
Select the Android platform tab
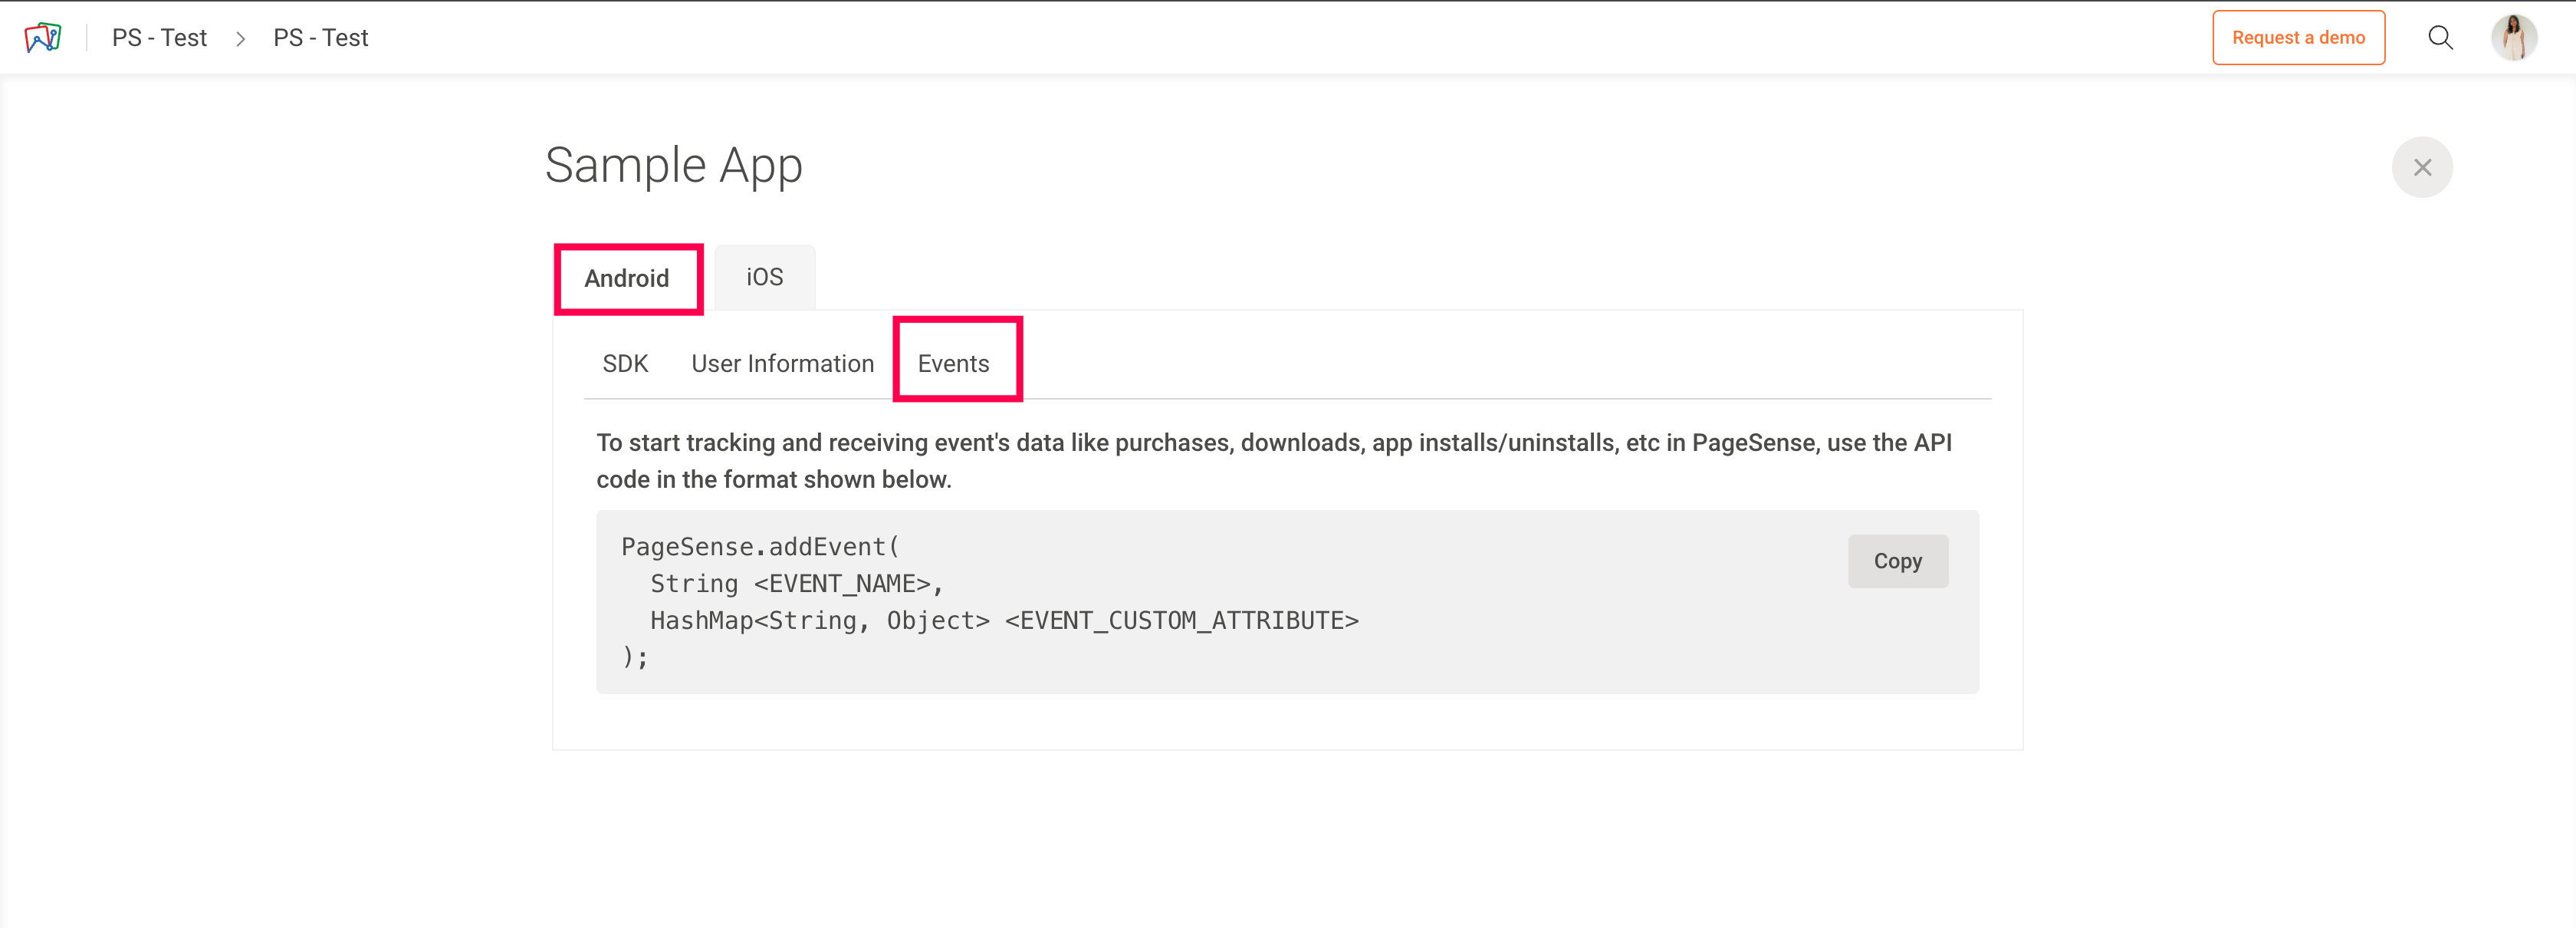[627, 278]
